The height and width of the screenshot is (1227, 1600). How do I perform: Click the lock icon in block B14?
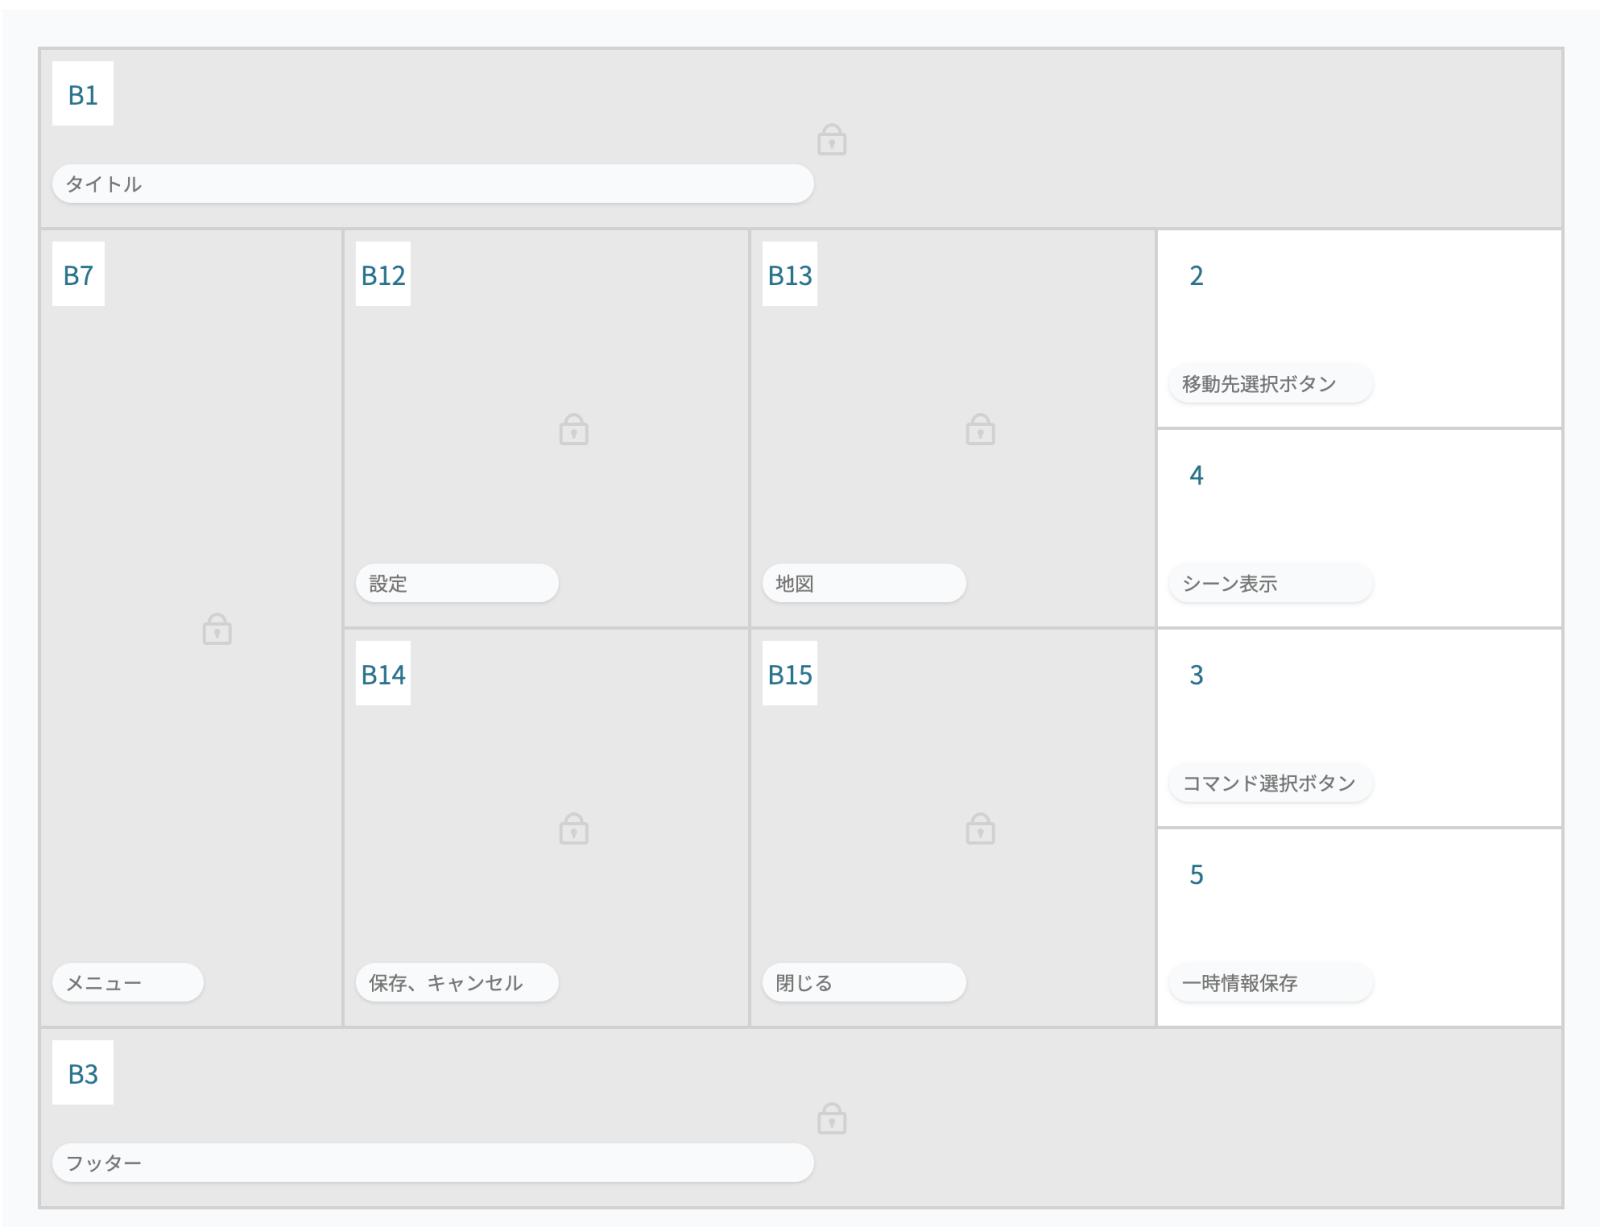(x=573, y=829)
